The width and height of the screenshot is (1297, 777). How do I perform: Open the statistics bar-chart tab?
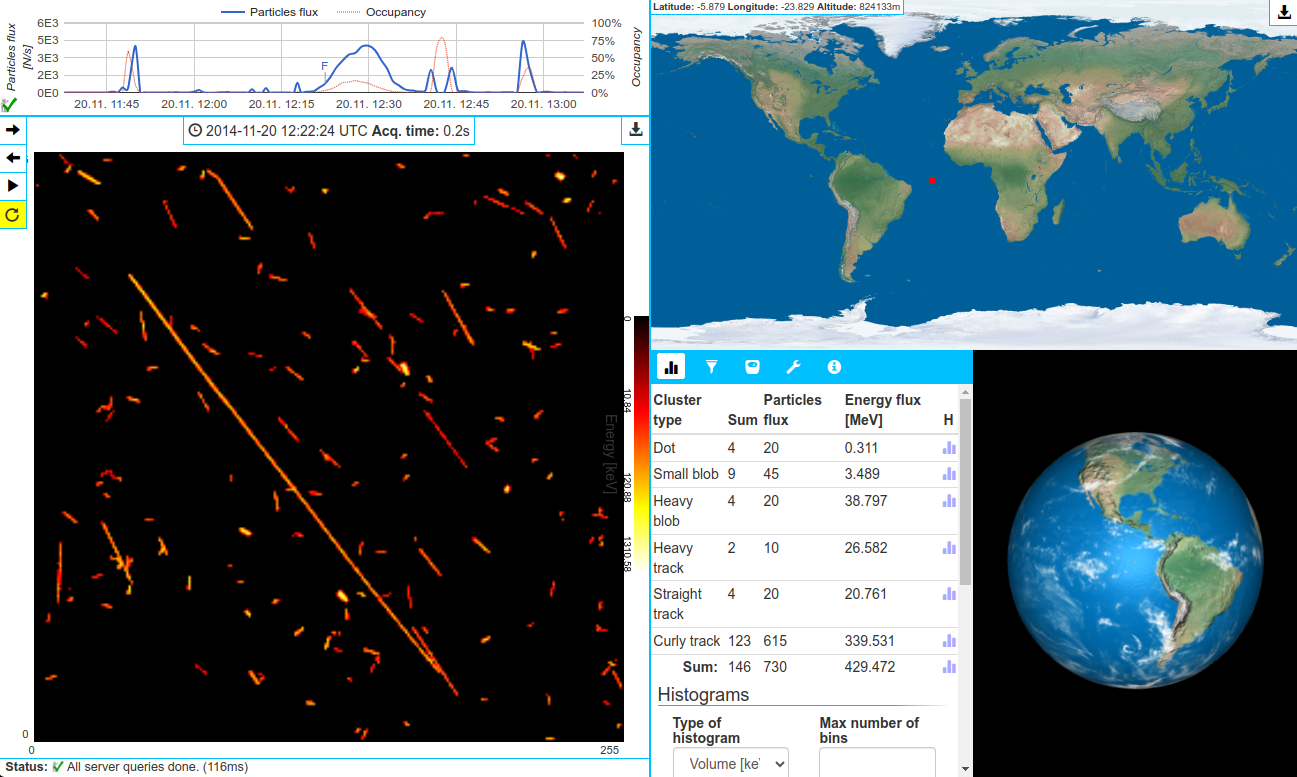click(x=671, y=367)
